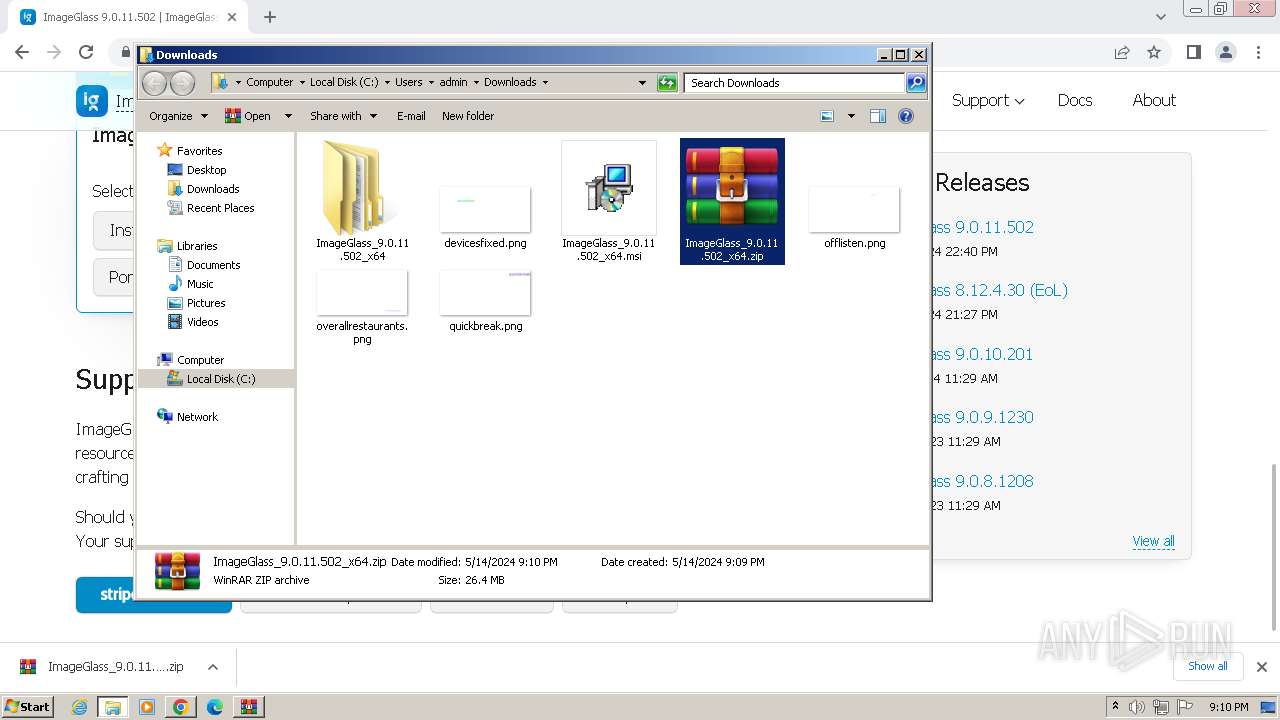
Task: Select the overallrestaurants.png file
Action: (362, 307)
